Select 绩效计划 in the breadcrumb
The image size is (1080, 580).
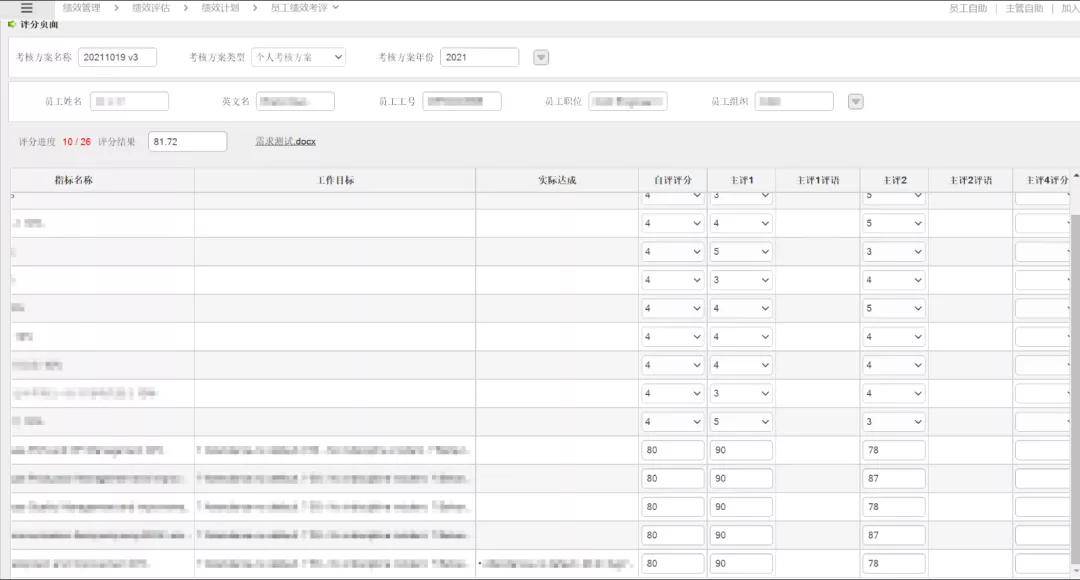[220, 8]
